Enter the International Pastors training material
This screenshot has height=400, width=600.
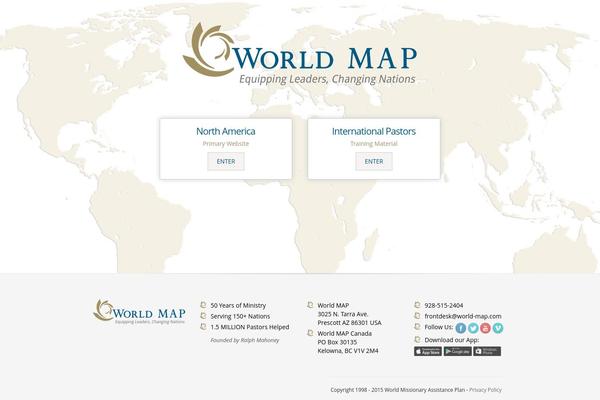coord(374,162)
